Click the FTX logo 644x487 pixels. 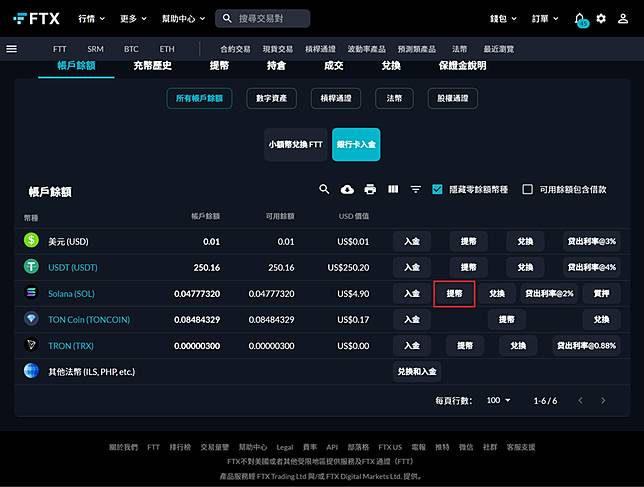(x=36, y=18)
